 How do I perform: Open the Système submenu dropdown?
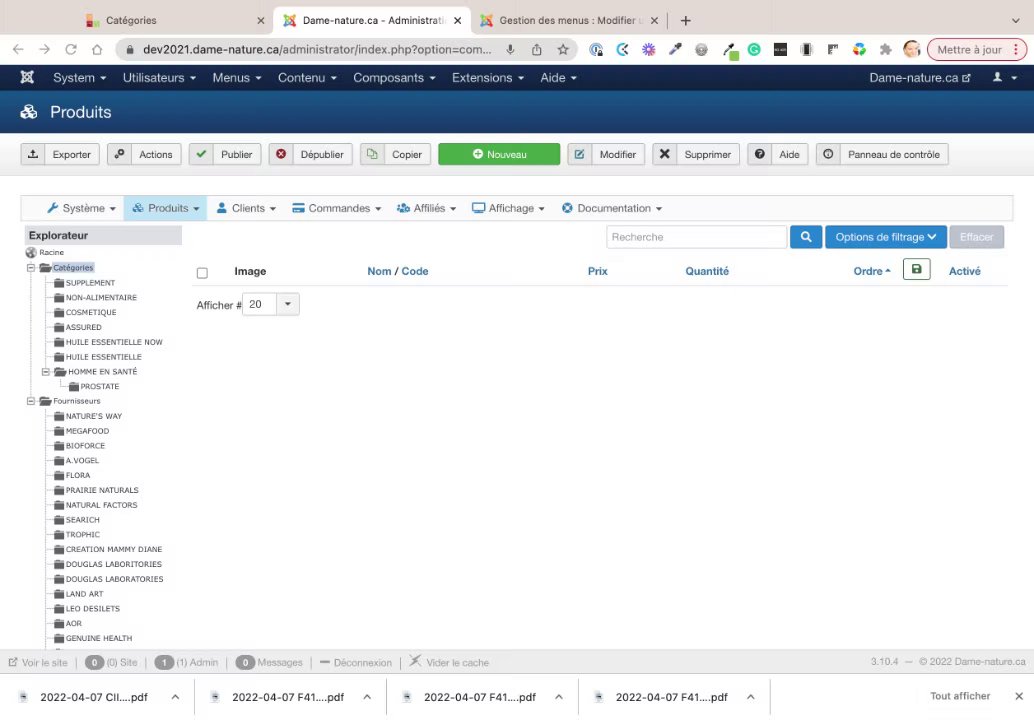82,208
